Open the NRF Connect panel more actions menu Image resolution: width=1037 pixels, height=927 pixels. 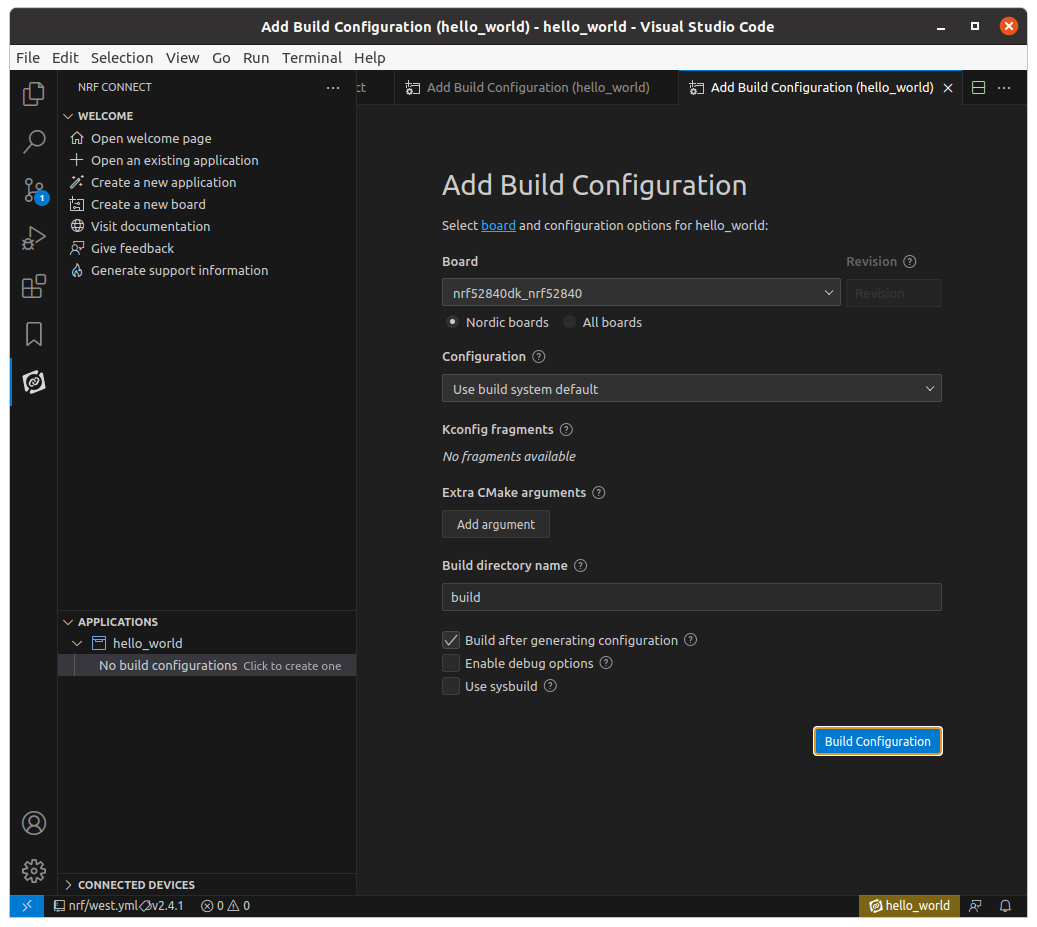pos(333,87)
